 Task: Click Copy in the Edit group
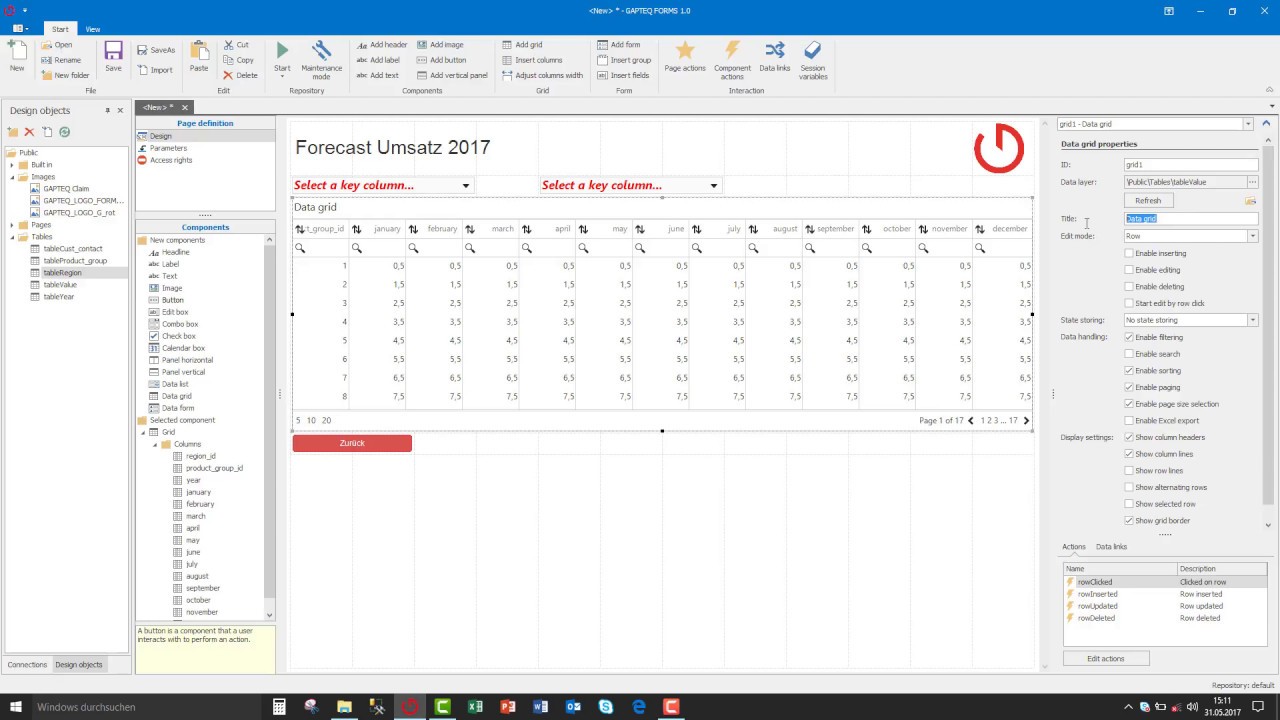[x=238, y=60]
